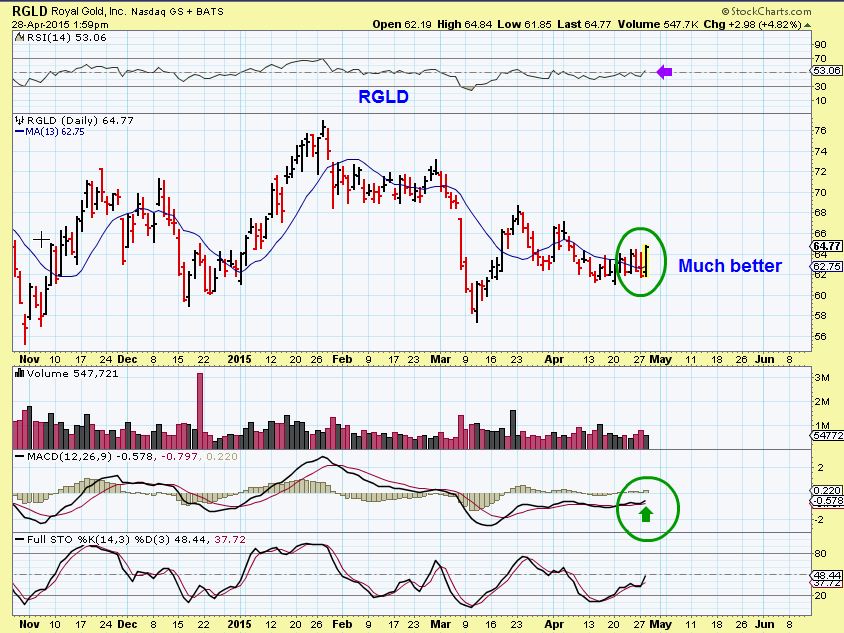
Task: Click the Volume 547.7K header value
Action: coord(658,24)
